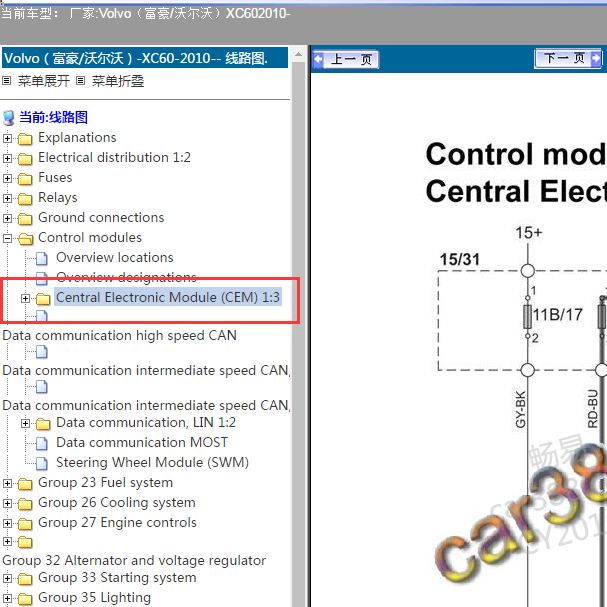This screenshot has height=607, width=607.
Task: Open Central Electronic Module (CEM) 1:3
Action: [168, 297]
